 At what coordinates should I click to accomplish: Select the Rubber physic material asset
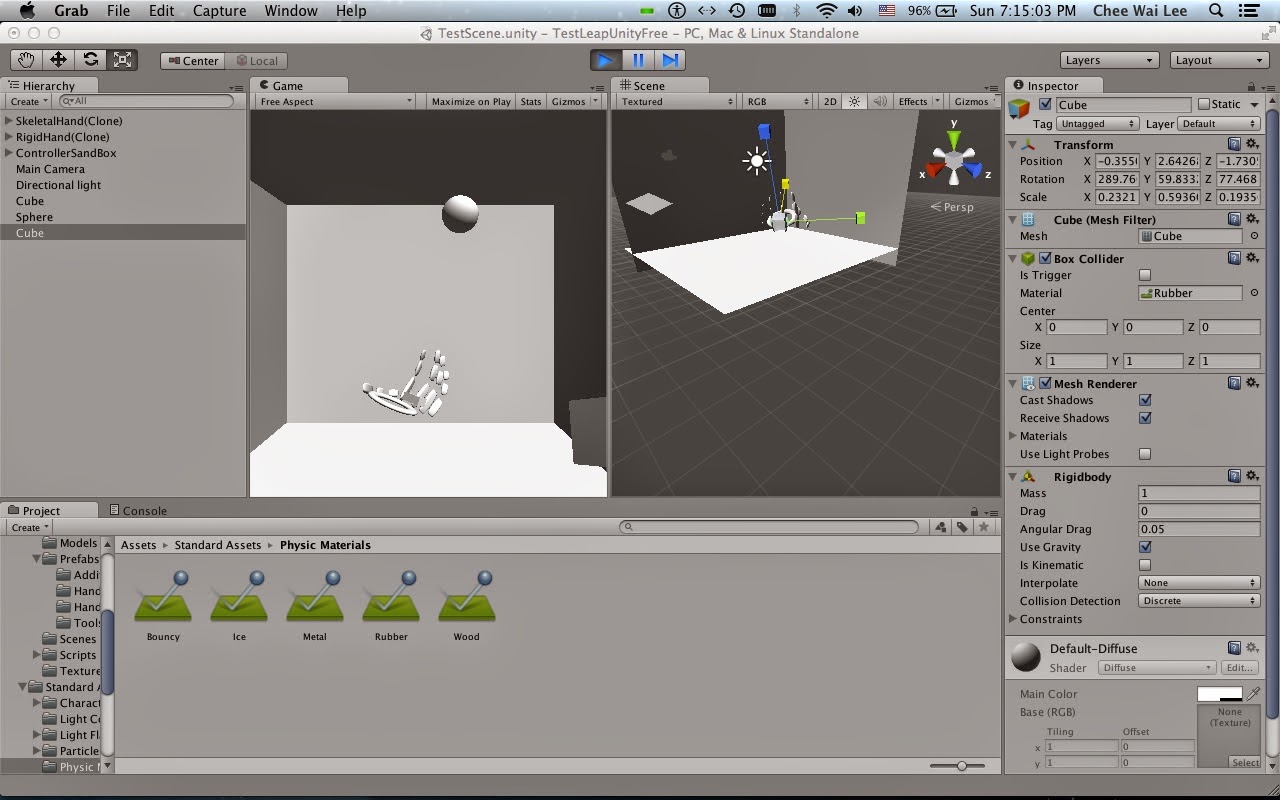pos(391,606)
